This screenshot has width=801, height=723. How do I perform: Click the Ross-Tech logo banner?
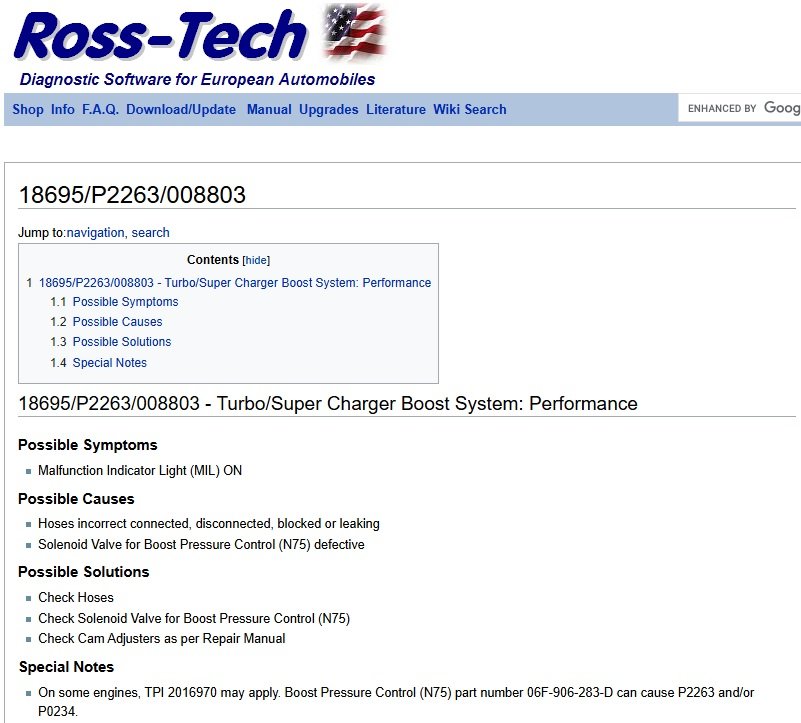[x=160, y=36]
